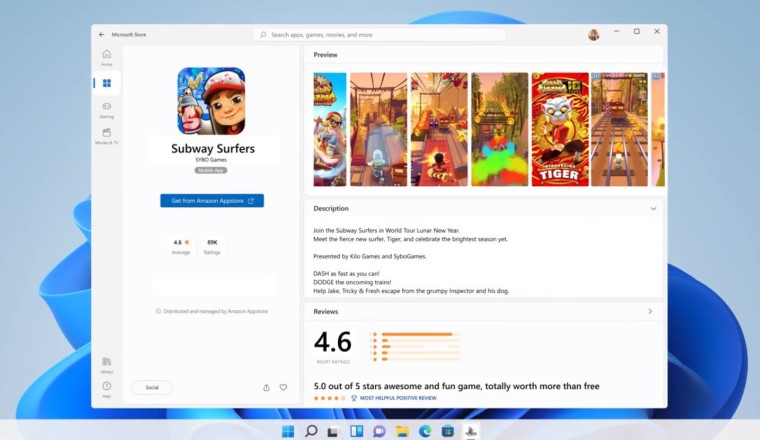Click the review's star rating row
This screenshot has height=440, width=760.
pyautogui.click(x=330, y=398)
